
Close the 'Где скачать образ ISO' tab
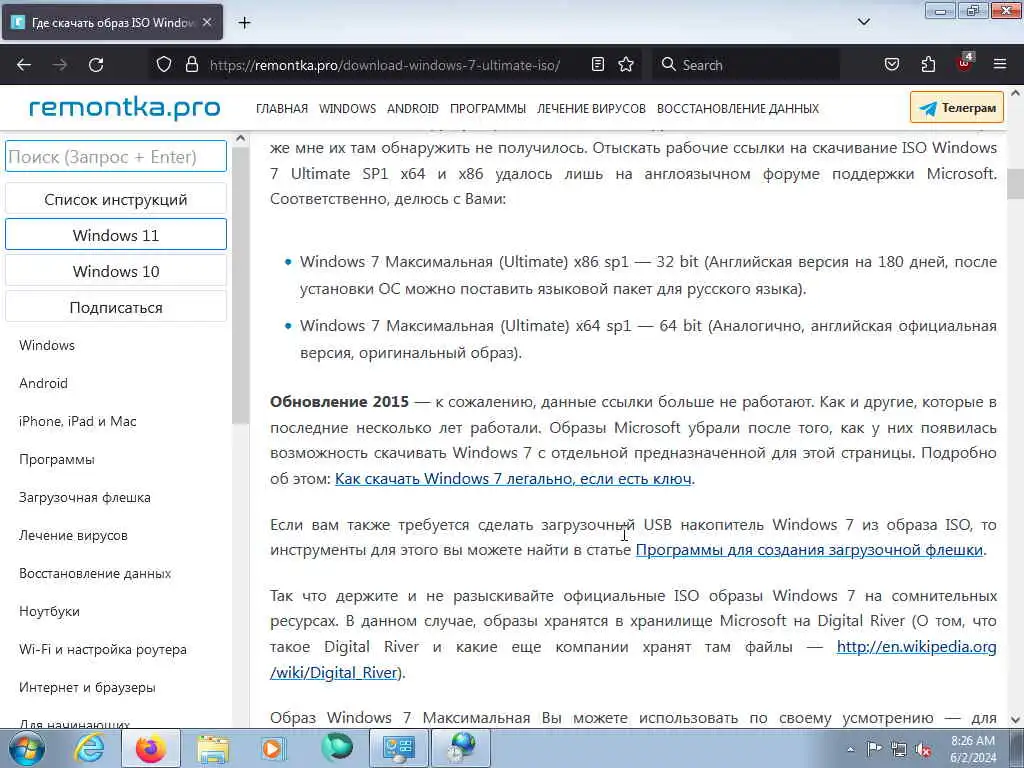pyautogui.click(x=207, y=22)
